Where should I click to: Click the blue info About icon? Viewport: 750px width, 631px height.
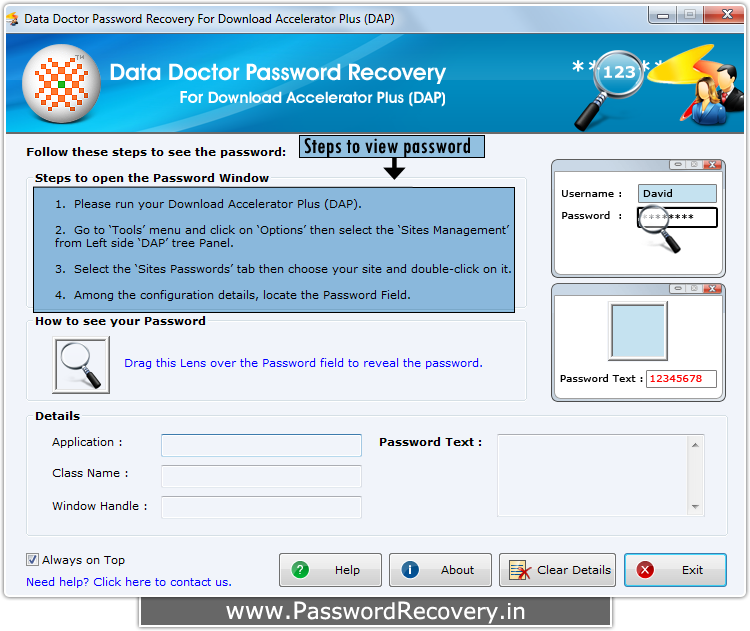tap(410, 570)
